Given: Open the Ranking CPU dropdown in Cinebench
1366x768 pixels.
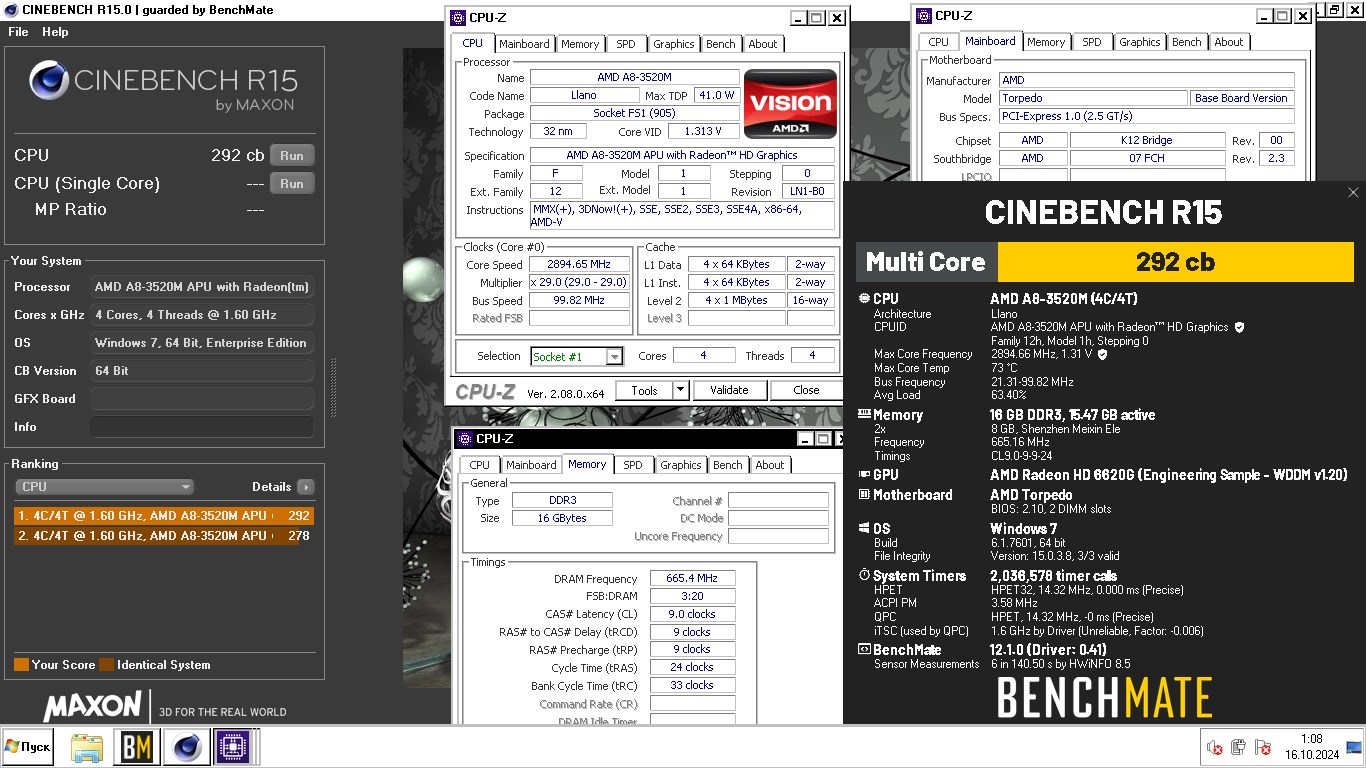Looking at the screenshot, I should (104, 487).
